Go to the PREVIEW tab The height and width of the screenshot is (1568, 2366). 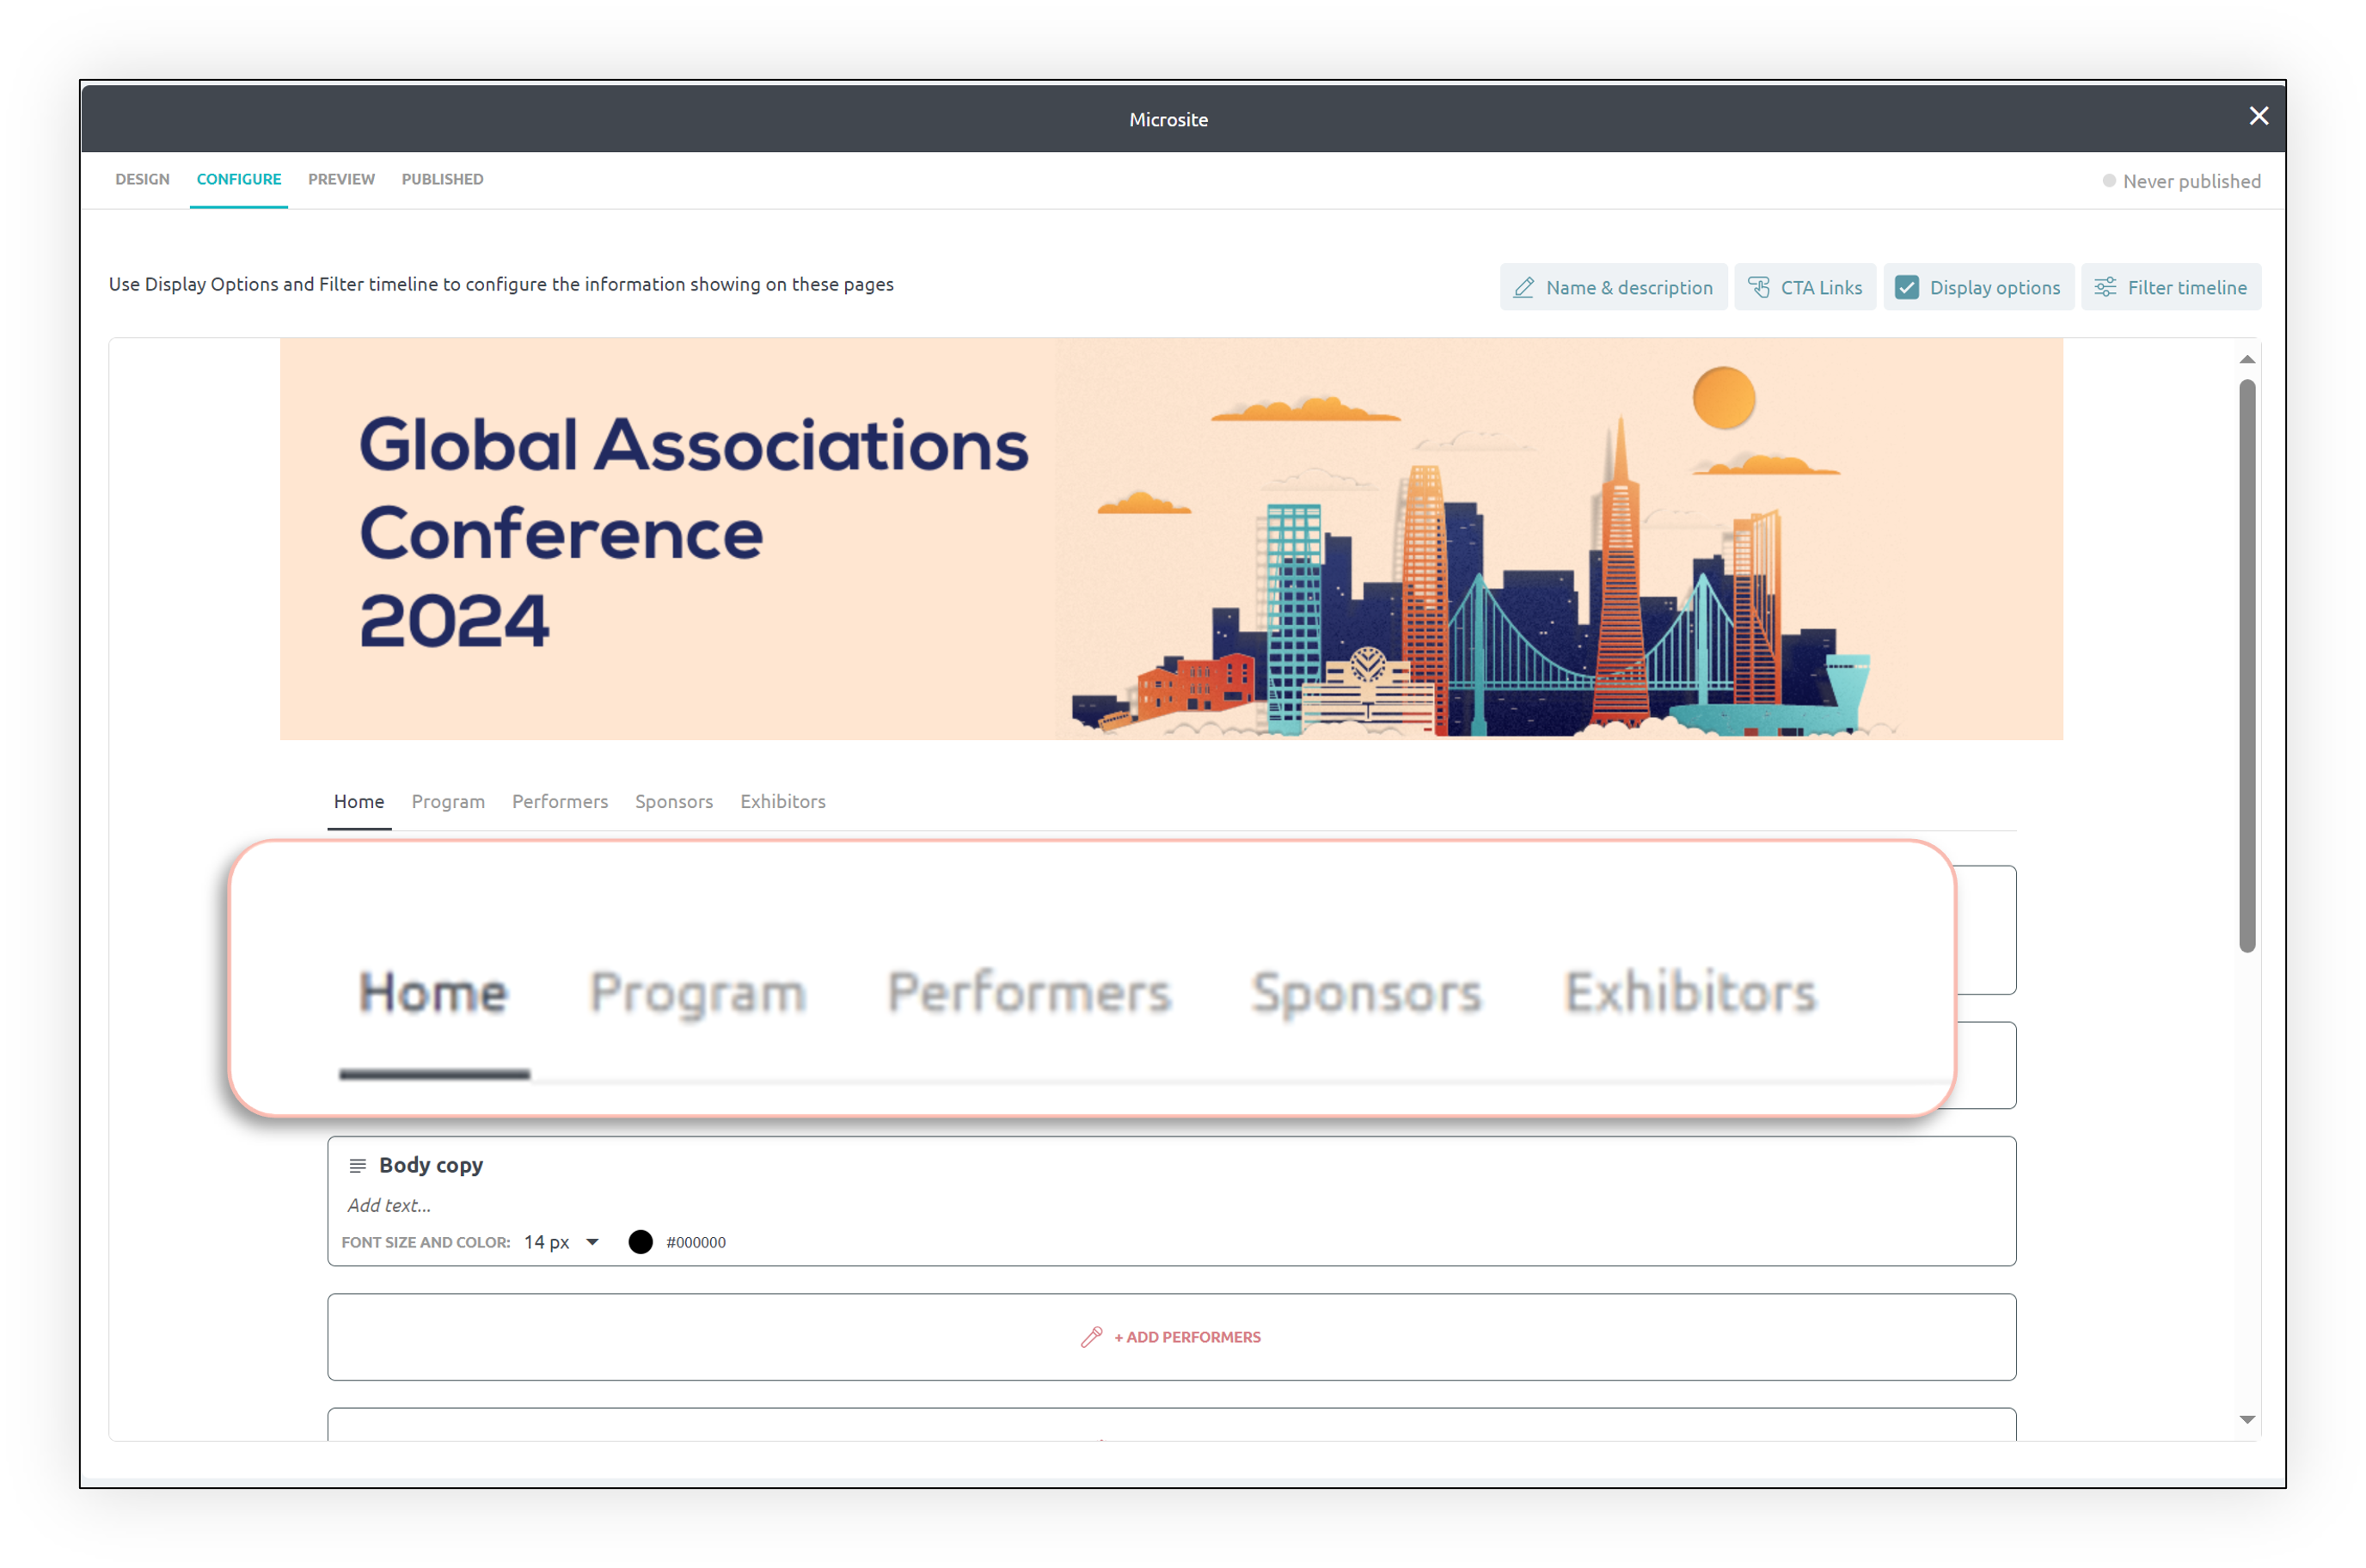pos(341,179)
